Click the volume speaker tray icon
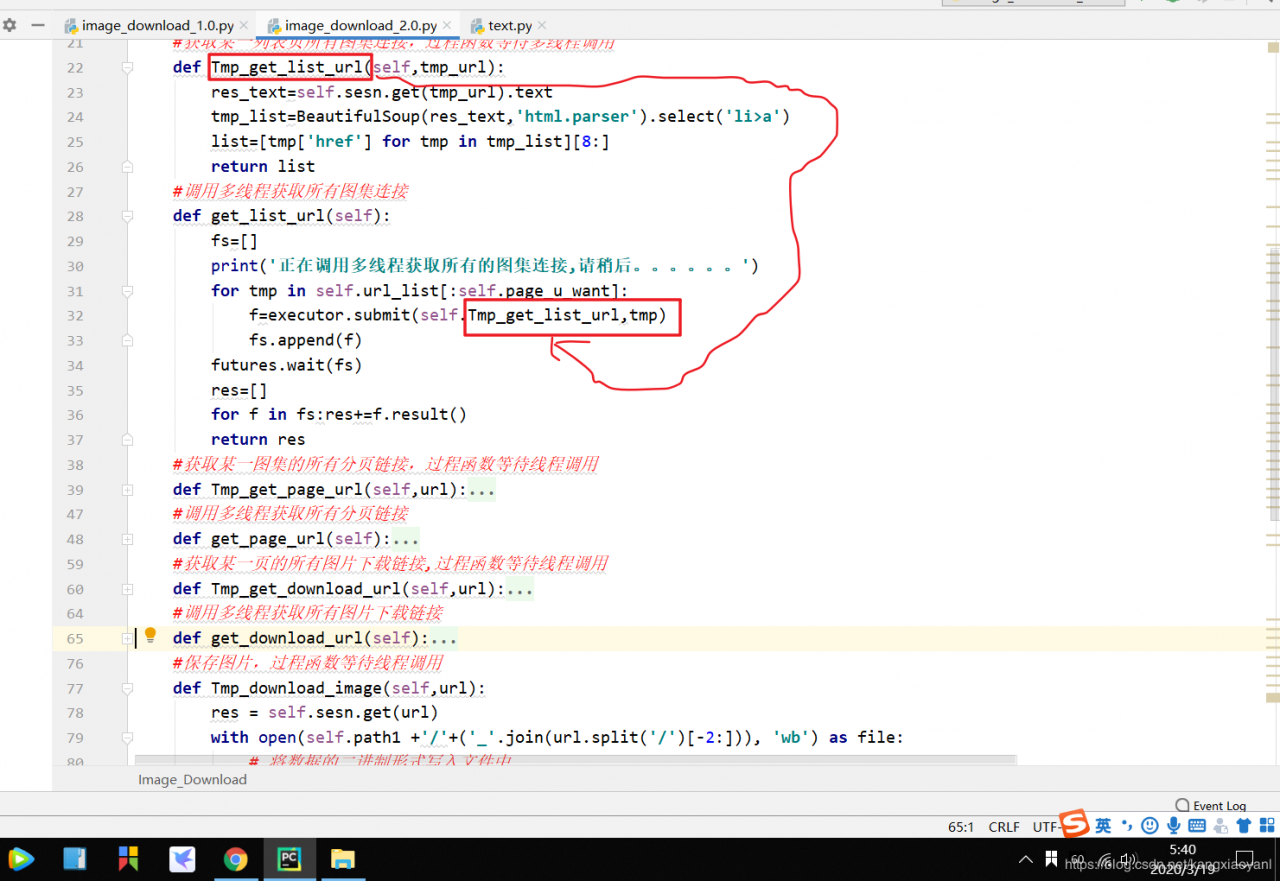This screenshot has width=1280, height=881. 1127,859
